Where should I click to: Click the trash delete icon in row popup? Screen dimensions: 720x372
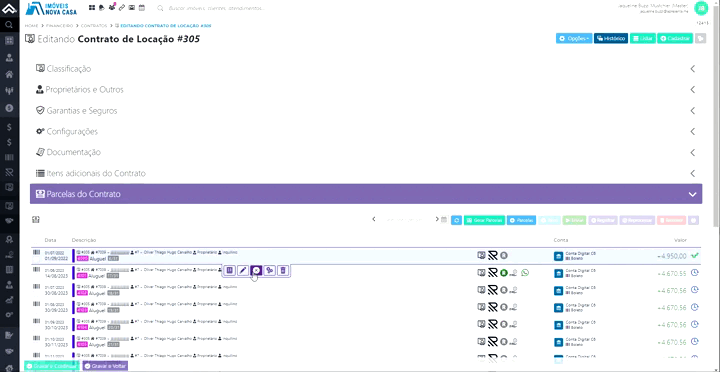point(283,271)
